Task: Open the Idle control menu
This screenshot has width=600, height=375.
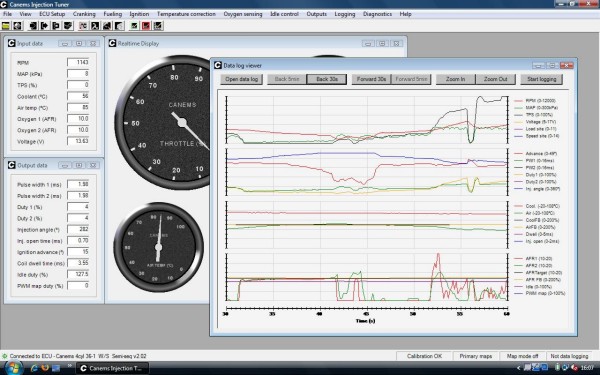Action: click(x=284, y=14)
